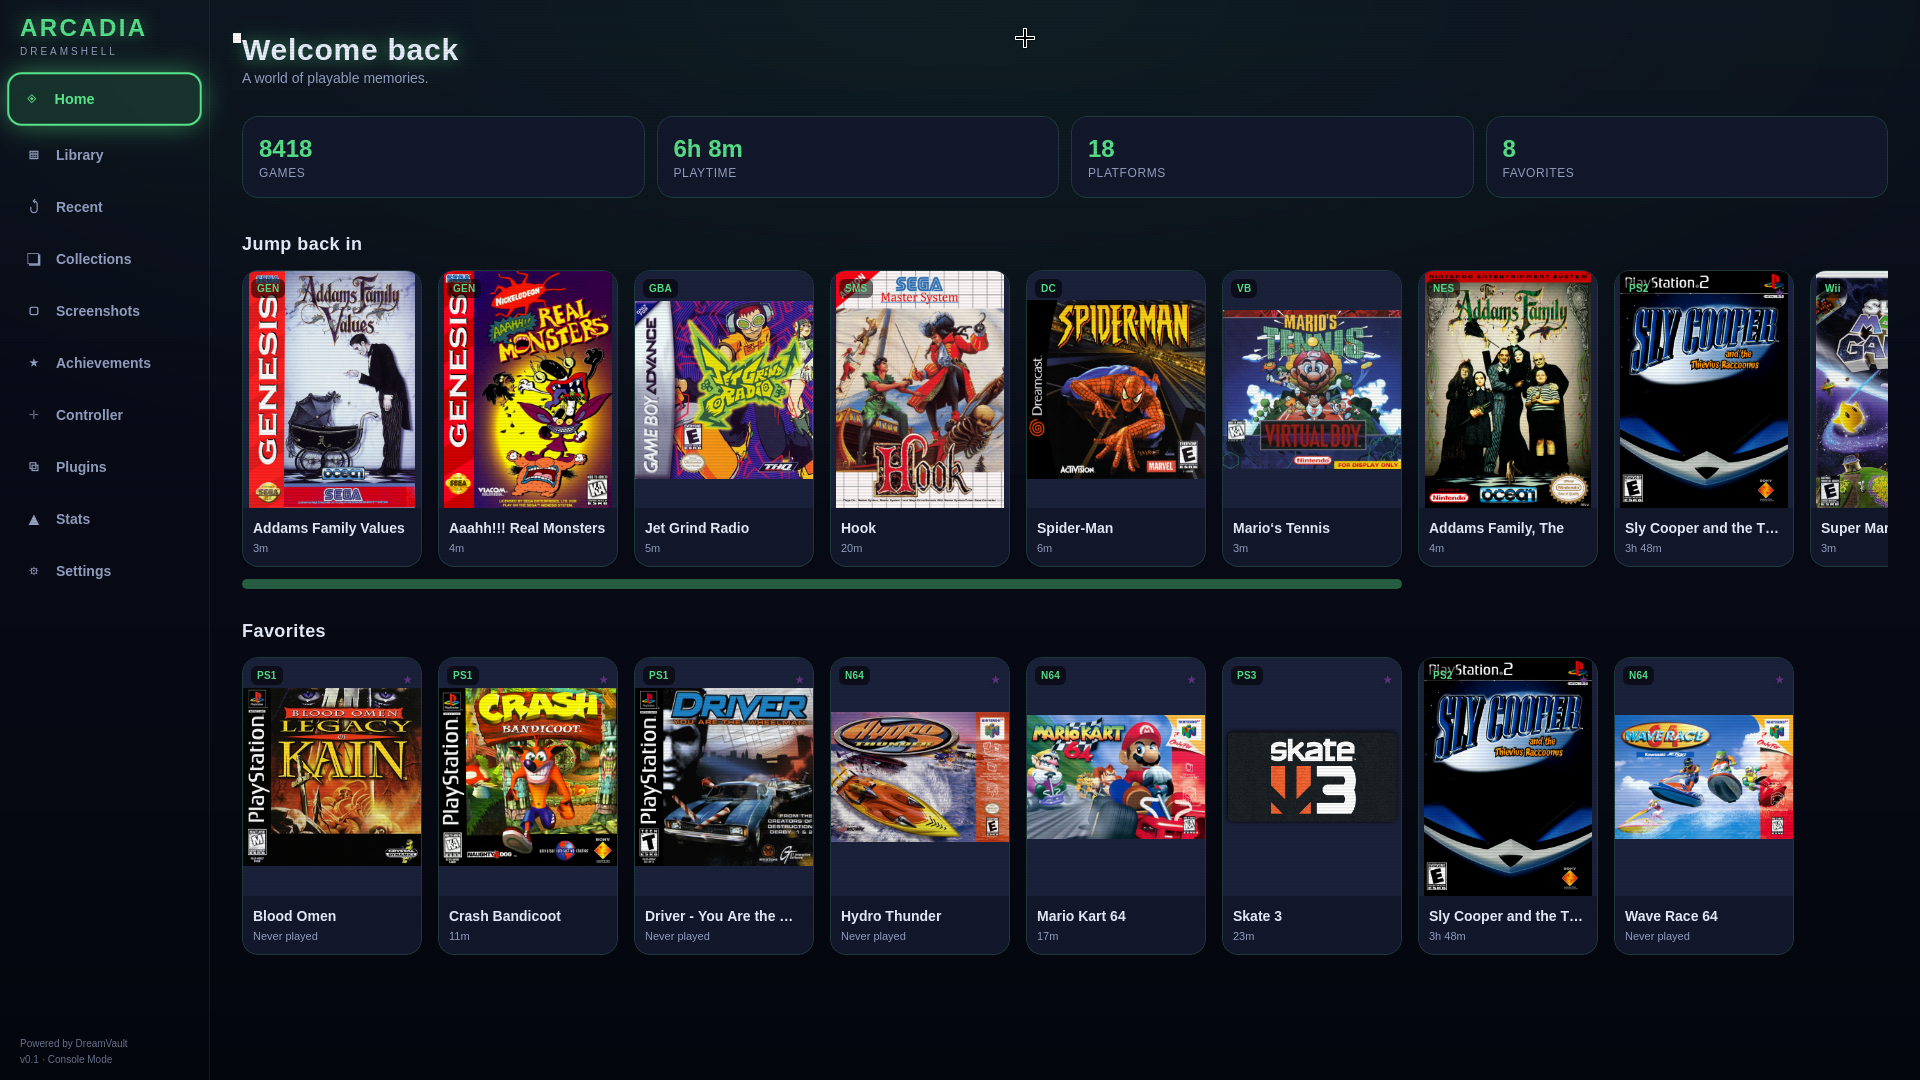Unfavorite Driver using its star

[x=799, y=680]
